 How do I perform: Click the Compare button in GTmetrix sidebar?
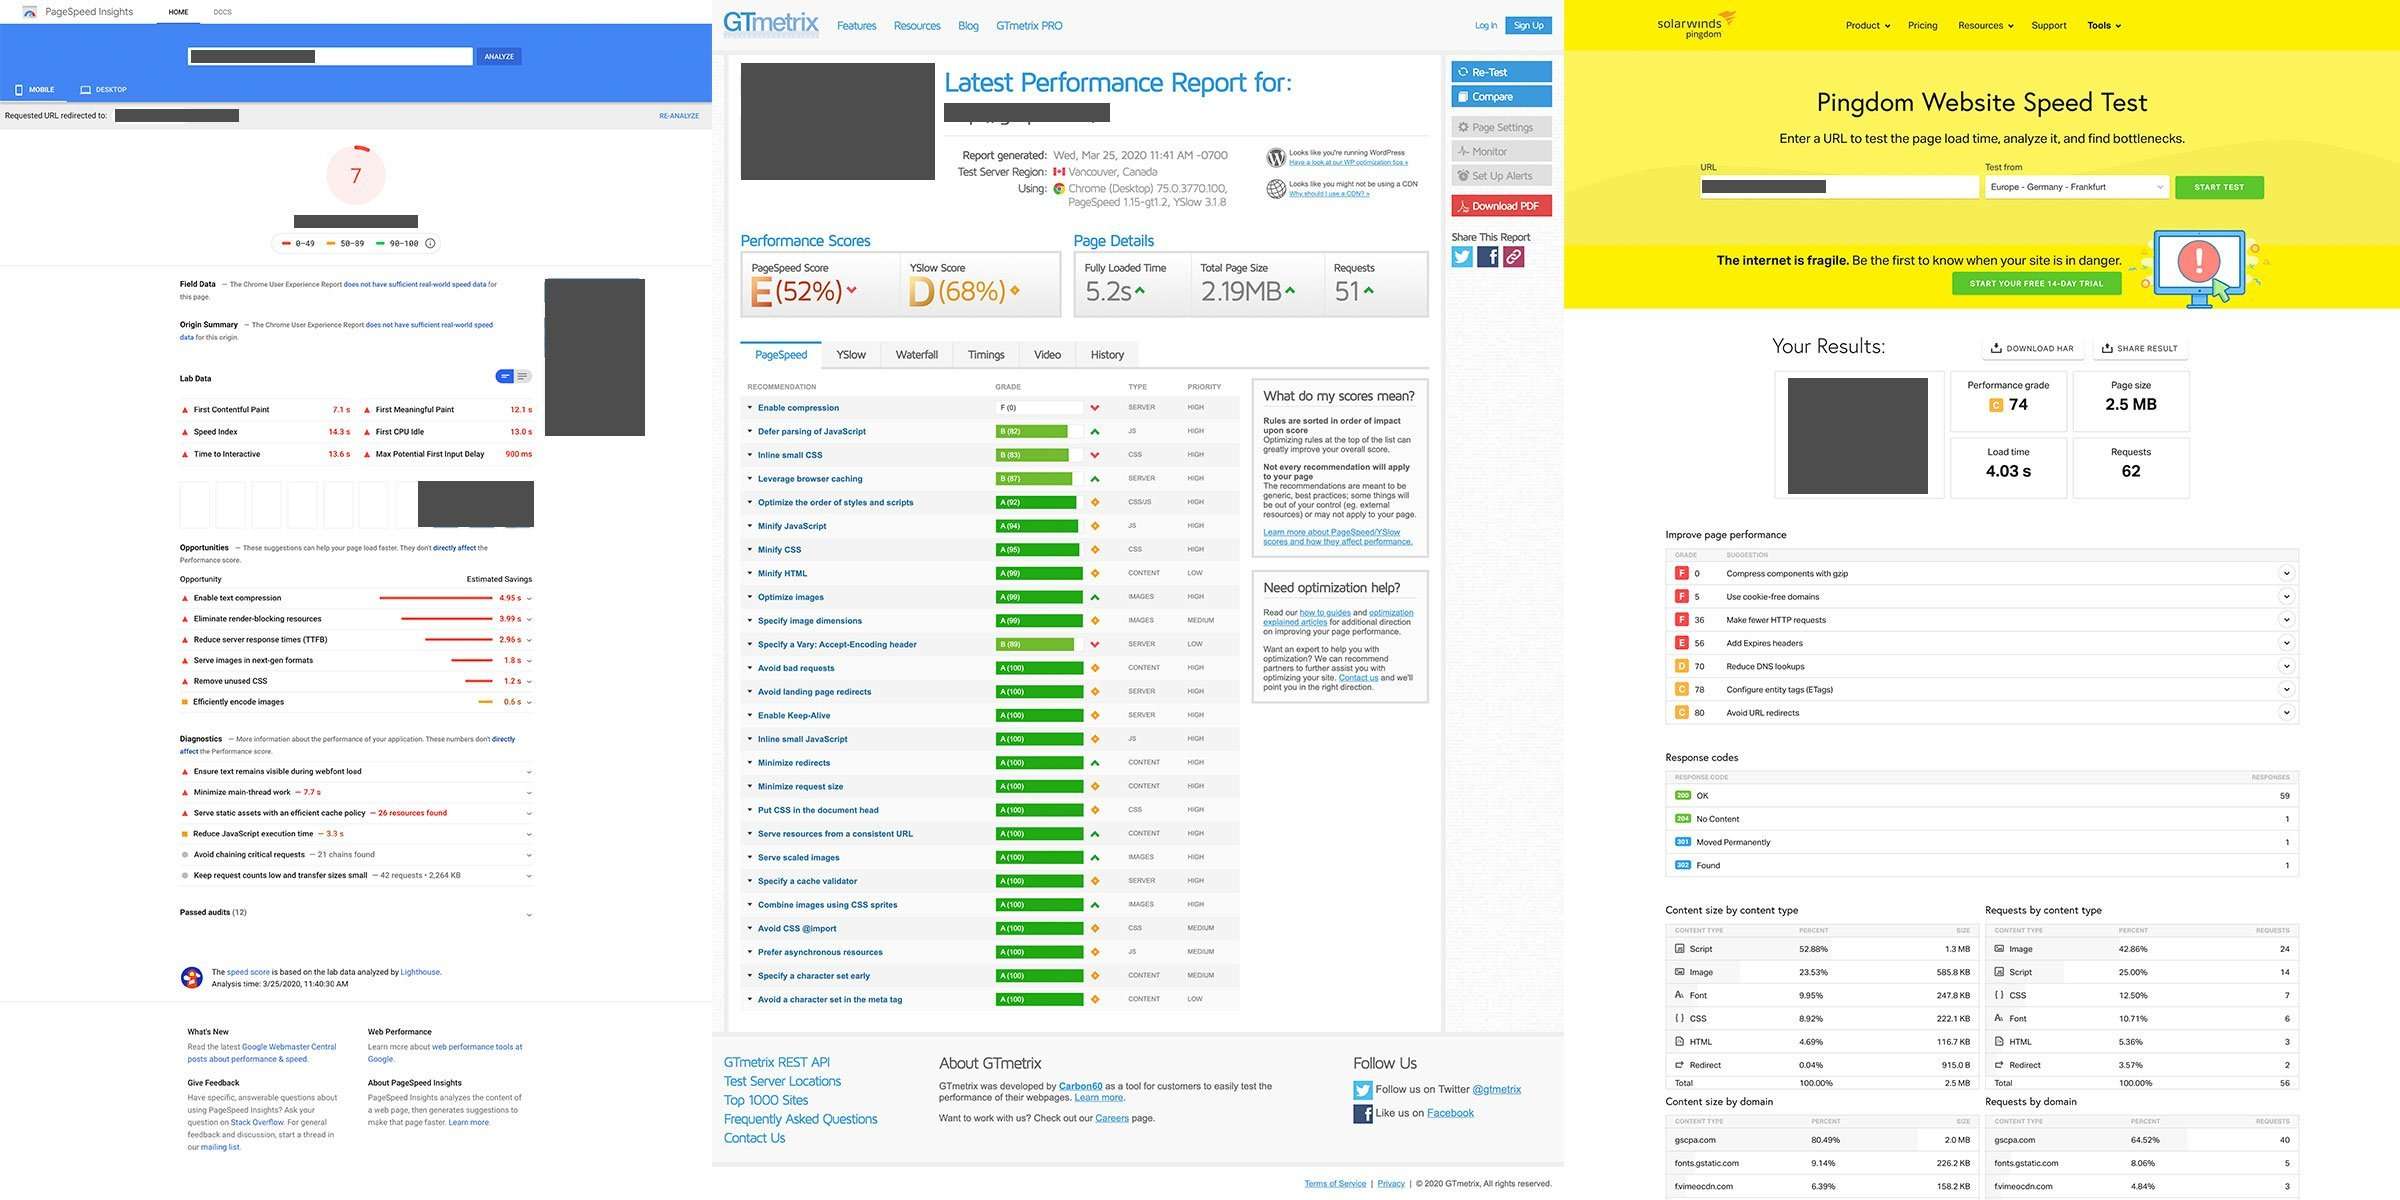coord(1501,97)
